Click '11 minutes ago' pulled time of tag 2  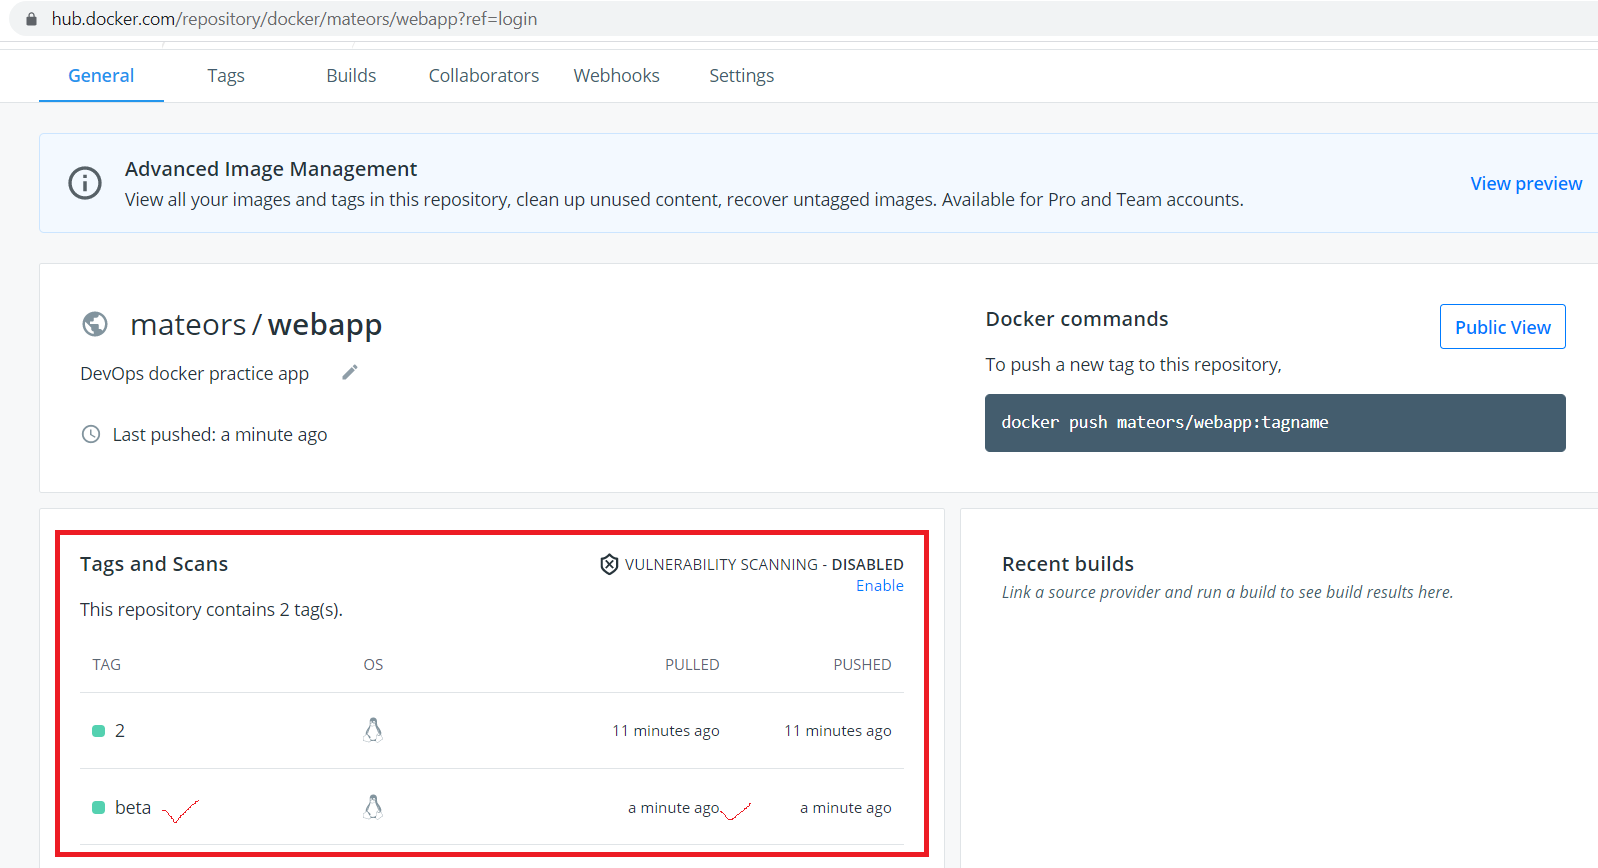(x=666, y=731)
